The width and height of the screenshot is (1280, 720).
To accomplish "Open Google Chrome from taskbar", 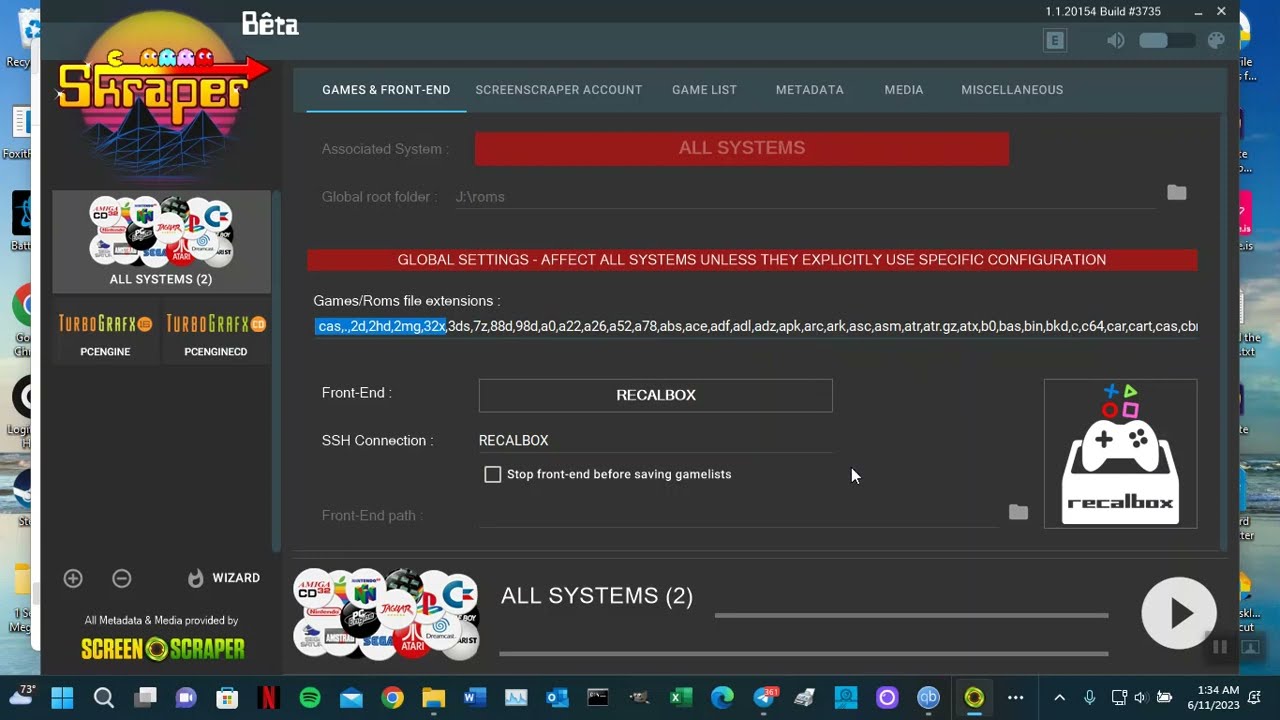I will click(392, 697).
